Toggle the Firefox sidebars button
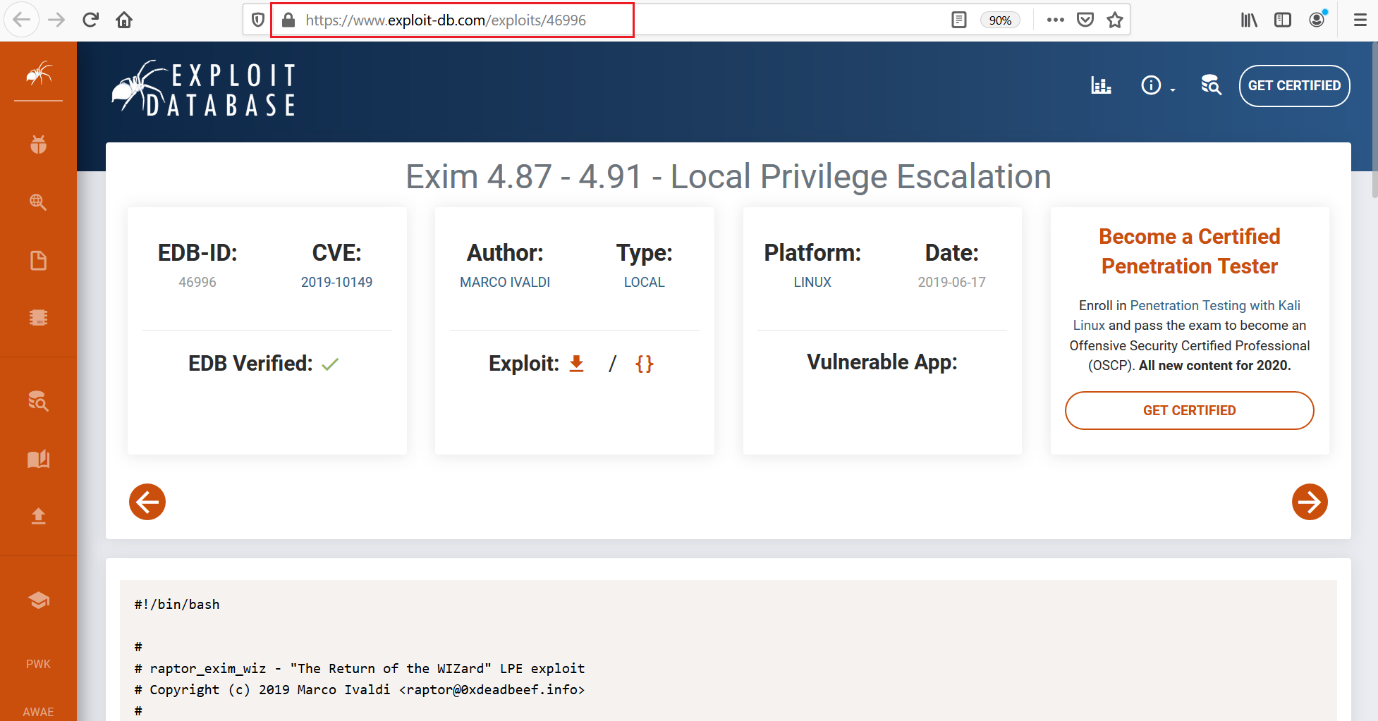Screen dimensions: 1378x721 (x=1283, y=20)
